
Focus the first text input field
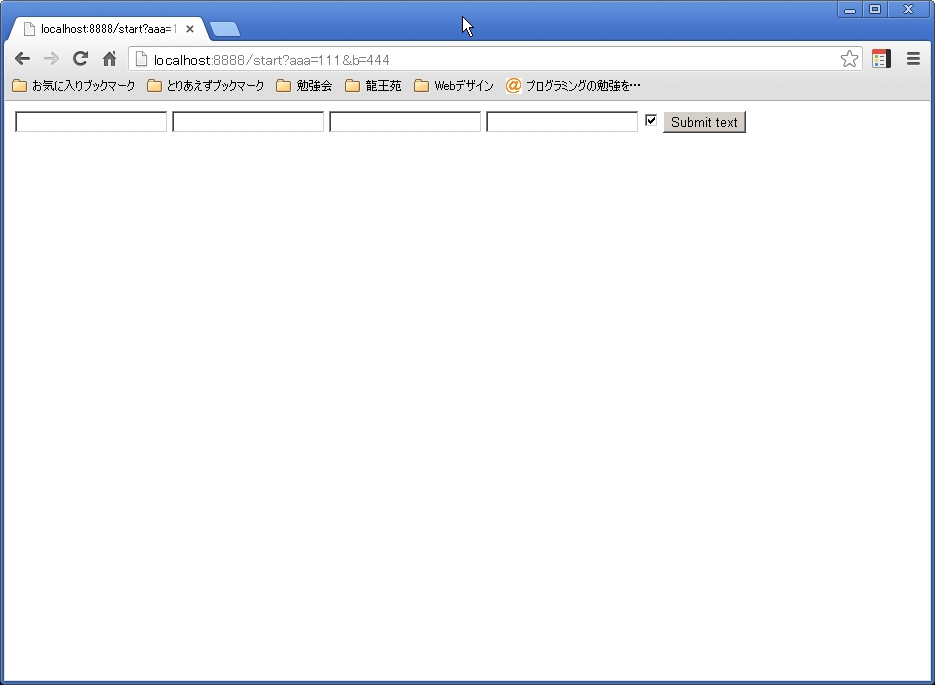pos(91,122)
